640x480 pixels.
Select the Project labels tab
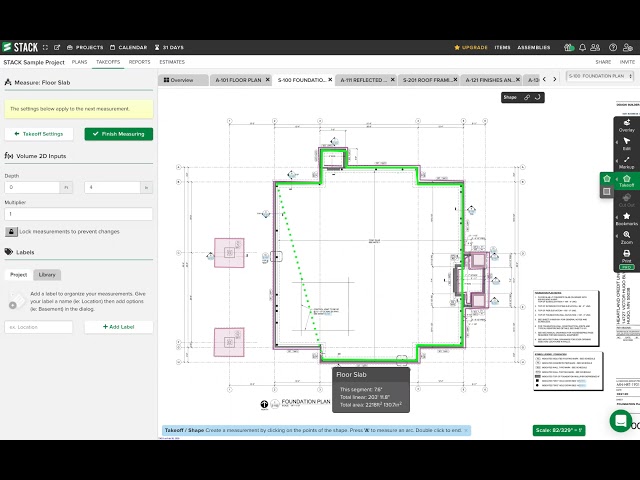tap(18, 275)
